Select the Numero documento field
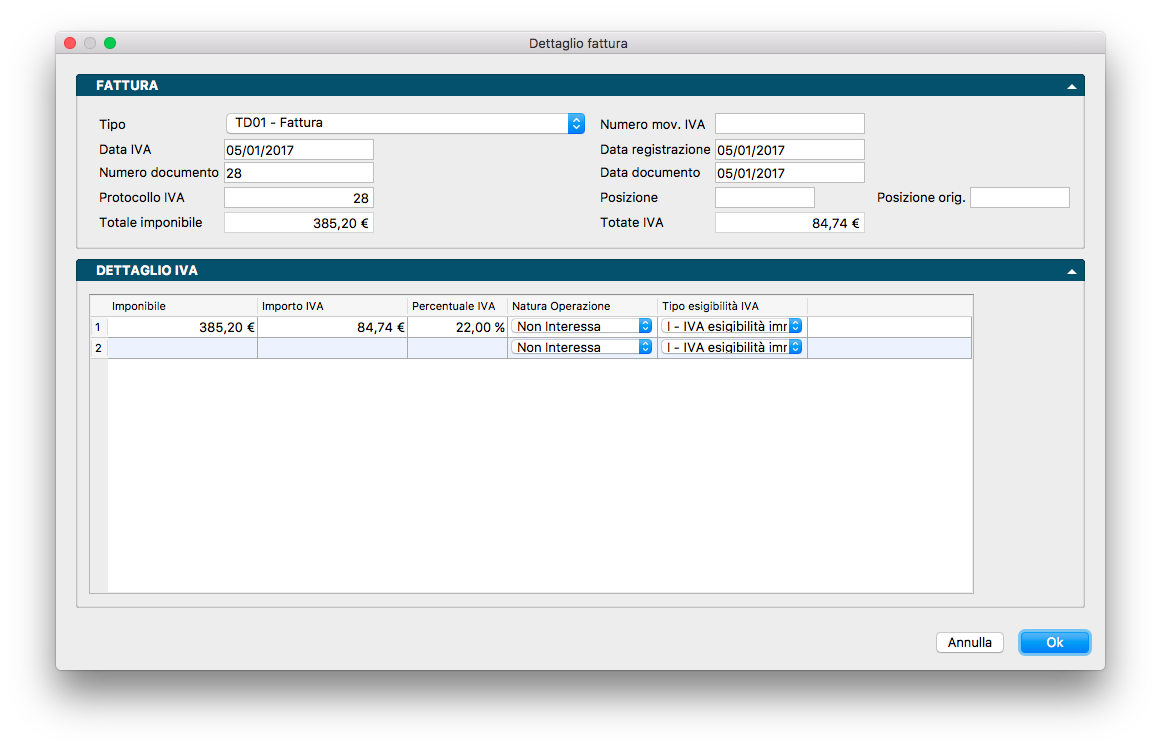 click(x=298, y=173)
